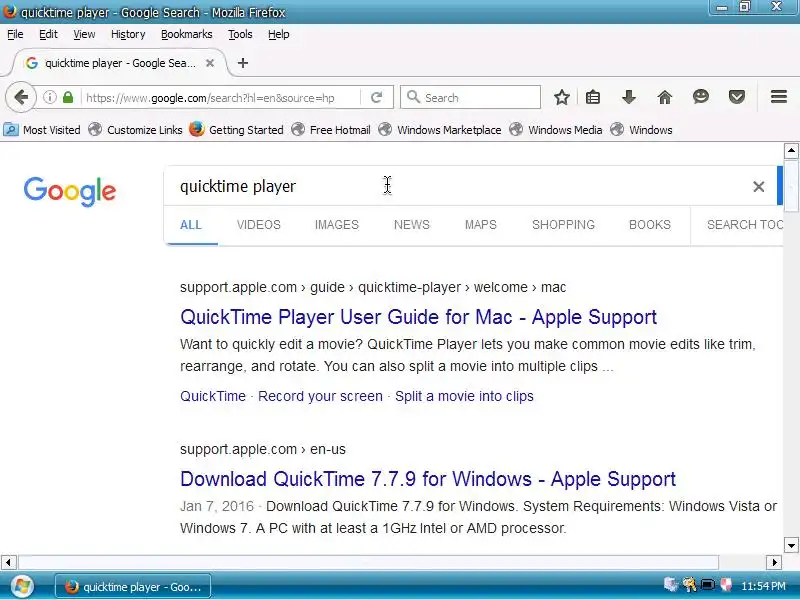Bookmark this page with the star icon
Viewport: 800px width, 600px height.
pyautogui.click(x=562, y=97)
